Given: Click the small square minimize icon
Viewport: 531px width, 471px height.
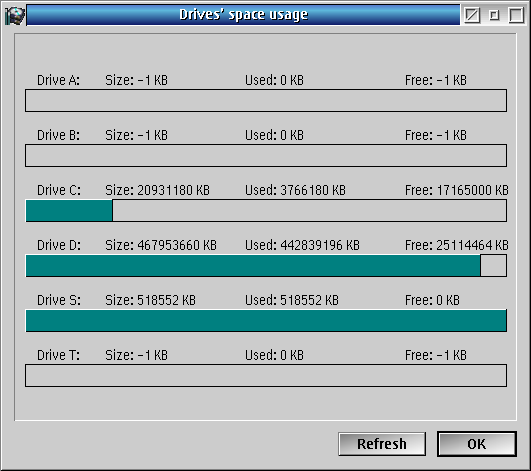Looking at the screenshot, I should [x=494, y=15].
